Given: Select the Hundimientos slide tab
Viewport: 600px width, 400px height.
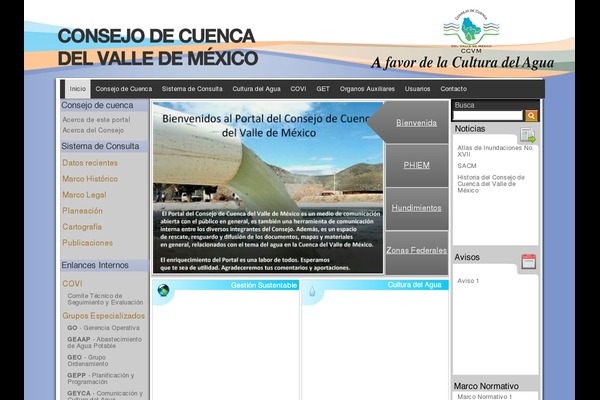Looking at the screenshot, I should (416, 208).
